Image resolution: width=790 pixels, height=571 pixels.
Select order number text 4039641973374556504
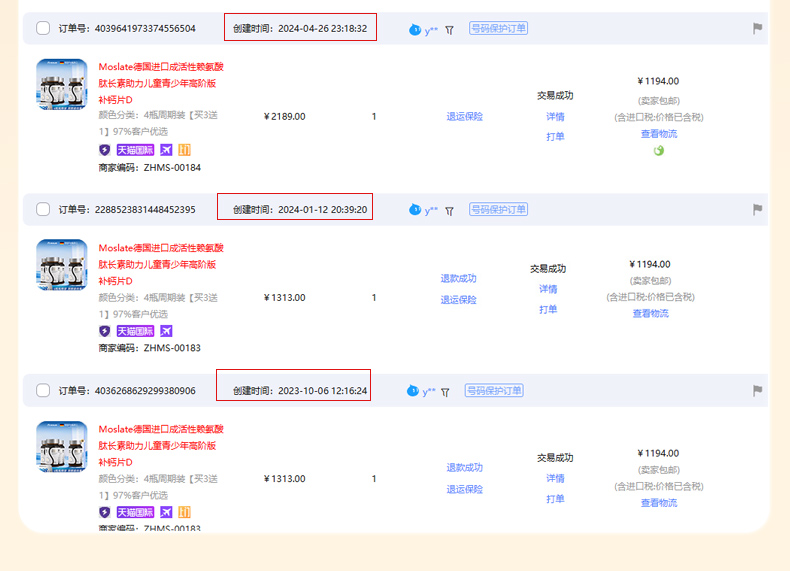(145, 29)
